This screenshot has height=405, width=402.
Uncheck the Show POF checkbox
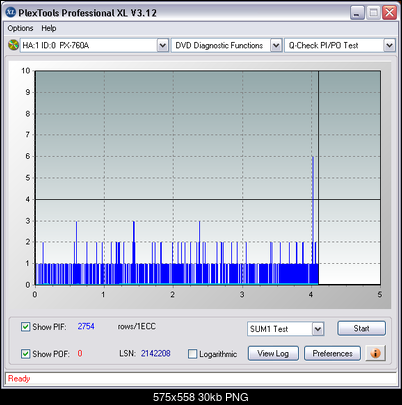pos(25,354)
